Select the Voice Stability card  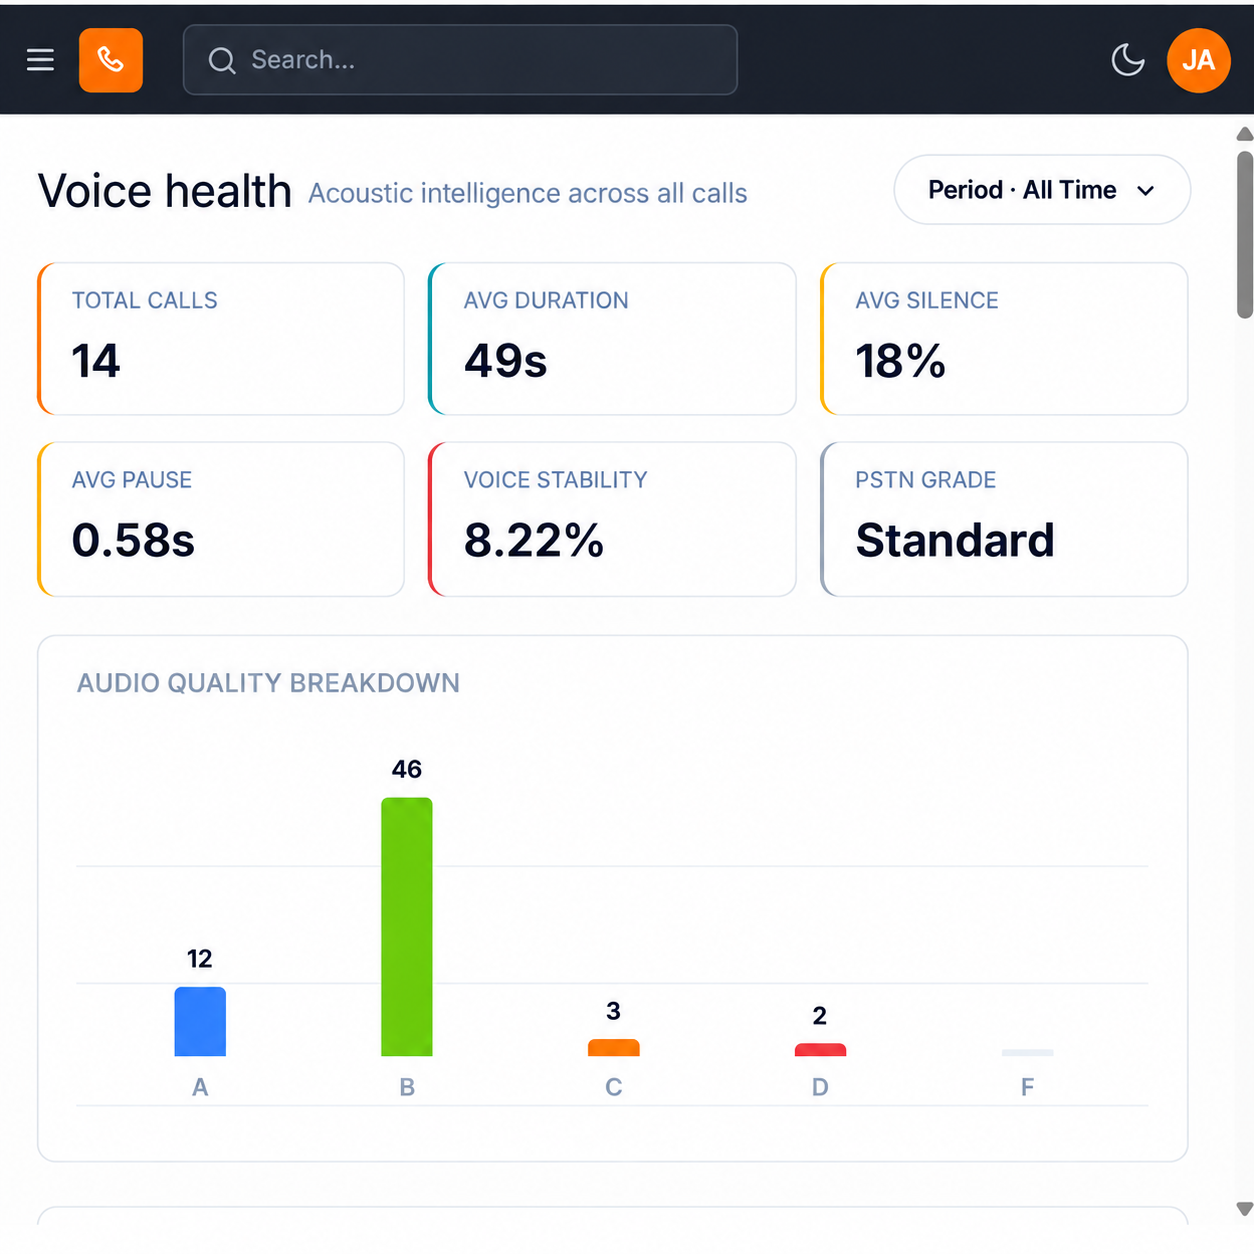612,519
